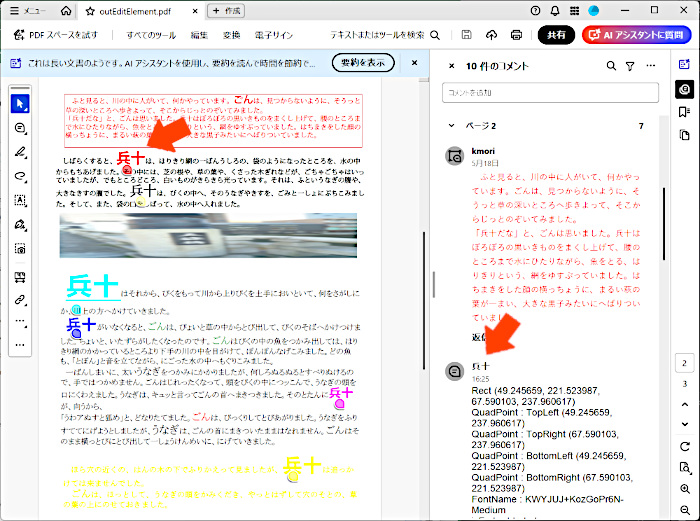The image size is (700, 521).
Task: Open the apps grid icon
Action: (575, 11)
